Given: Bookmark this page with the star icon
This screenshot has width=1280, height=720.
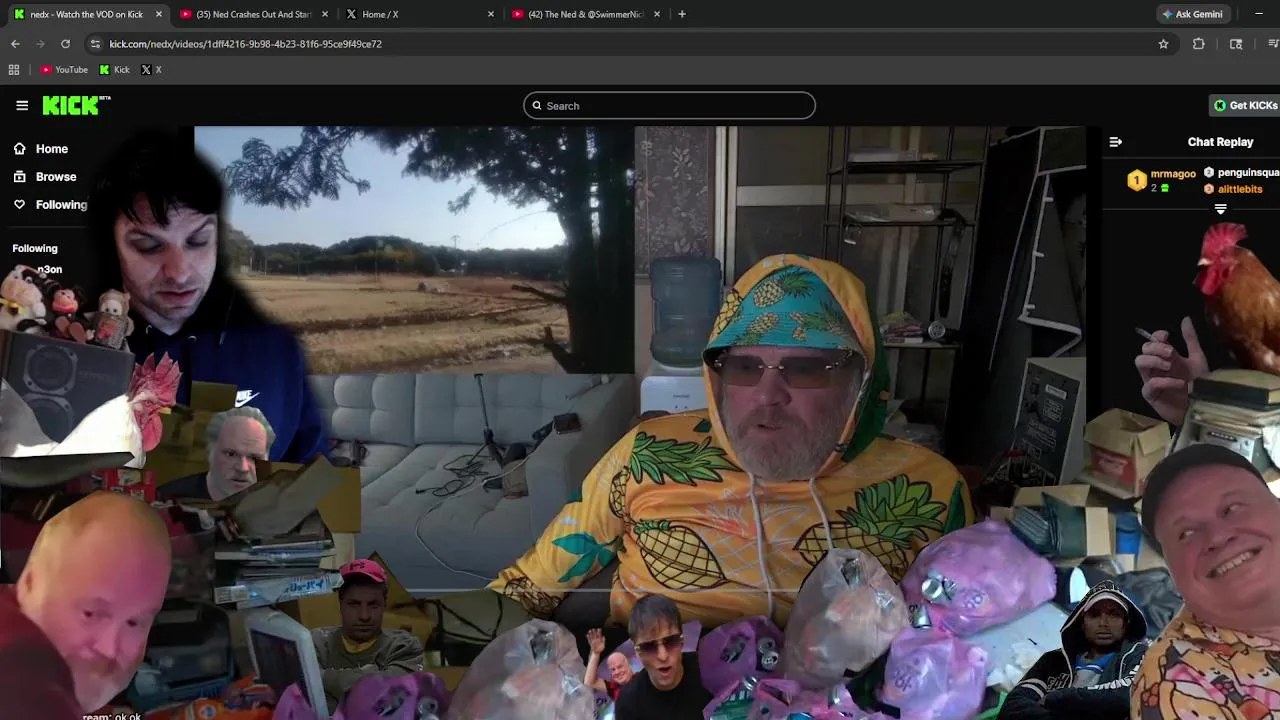Looking at the screenshot, I should coord(1163,44).
